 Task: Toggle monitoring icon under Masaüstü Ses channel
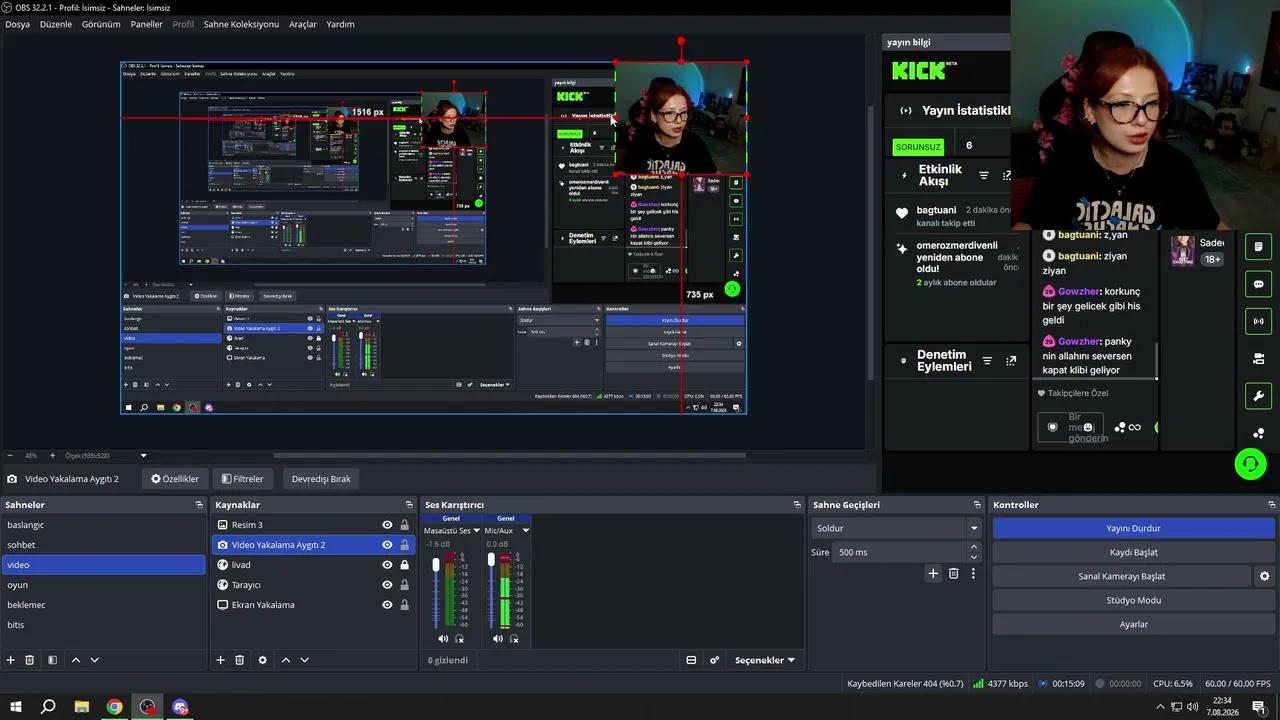(x=459, y=639)
